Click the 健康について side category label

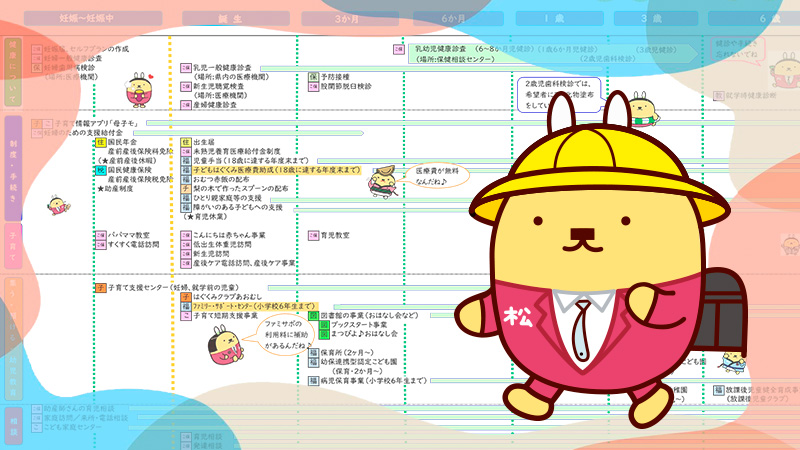pos(13,71)
